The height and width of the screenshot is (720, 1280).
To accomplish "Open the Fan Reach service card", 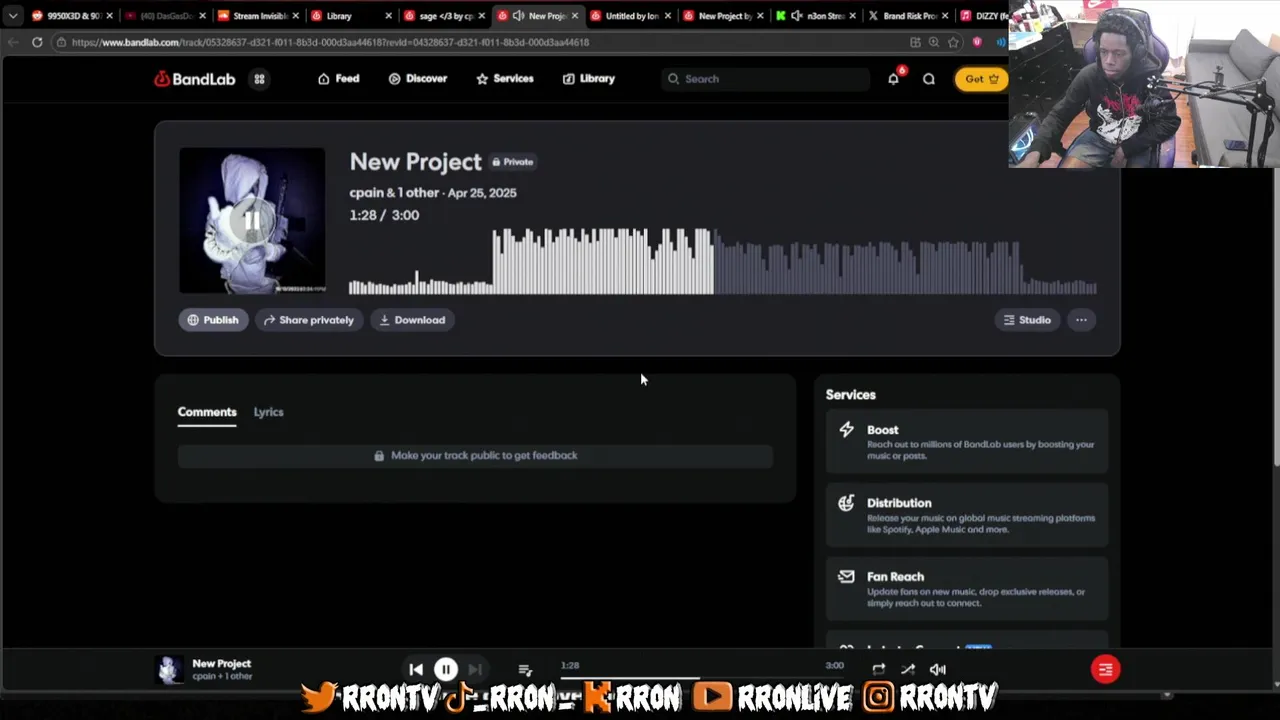I will pos(967,589).
